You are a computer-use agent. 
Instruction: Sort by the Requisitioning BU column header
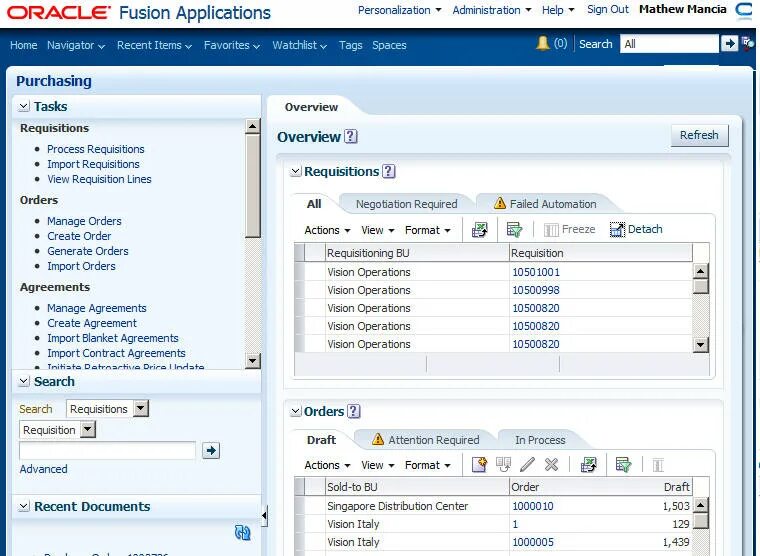tap(417, 253)
